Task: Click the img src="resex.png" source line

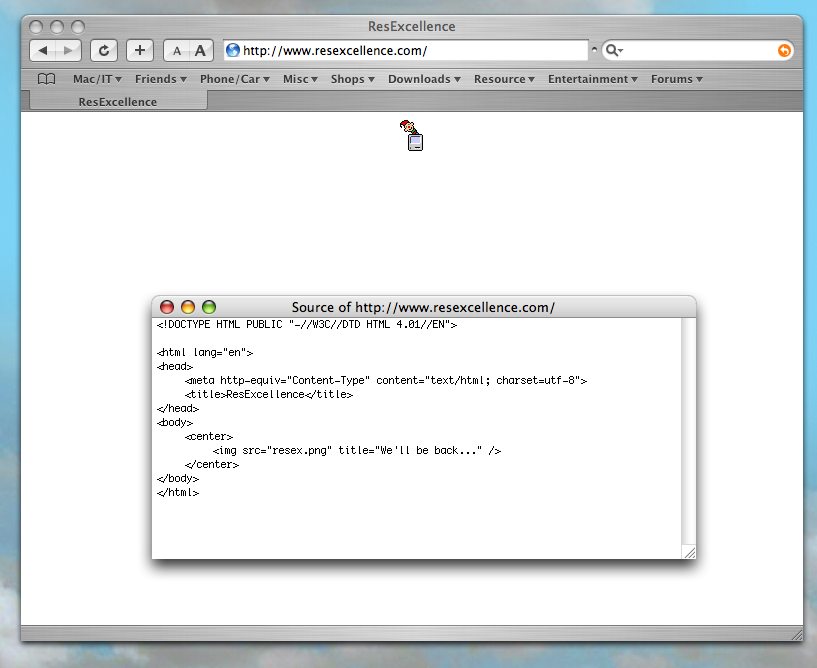Action: [x=357, y=450]
